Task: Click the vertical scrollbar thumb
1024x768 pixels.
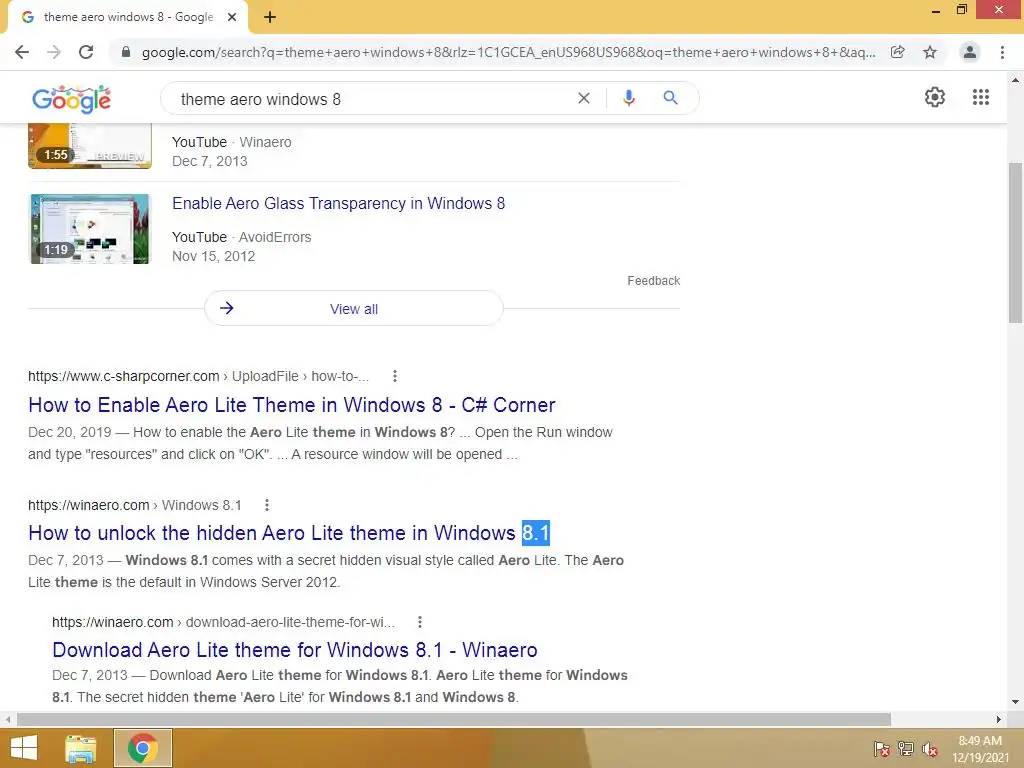Action: tap(1015, 242)
